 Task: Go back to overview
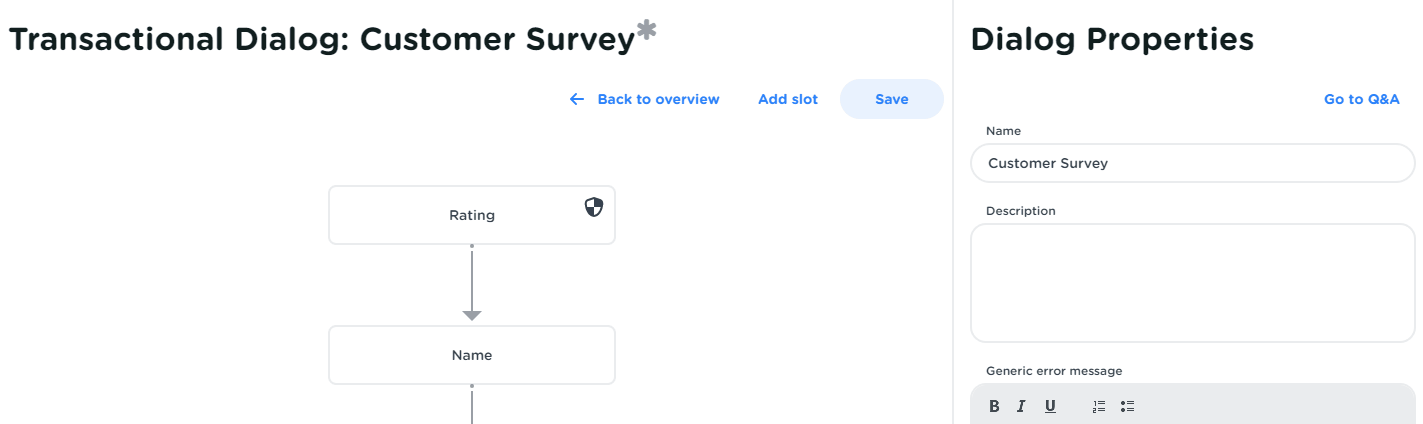pyautogui.click(x=657, y=99)
